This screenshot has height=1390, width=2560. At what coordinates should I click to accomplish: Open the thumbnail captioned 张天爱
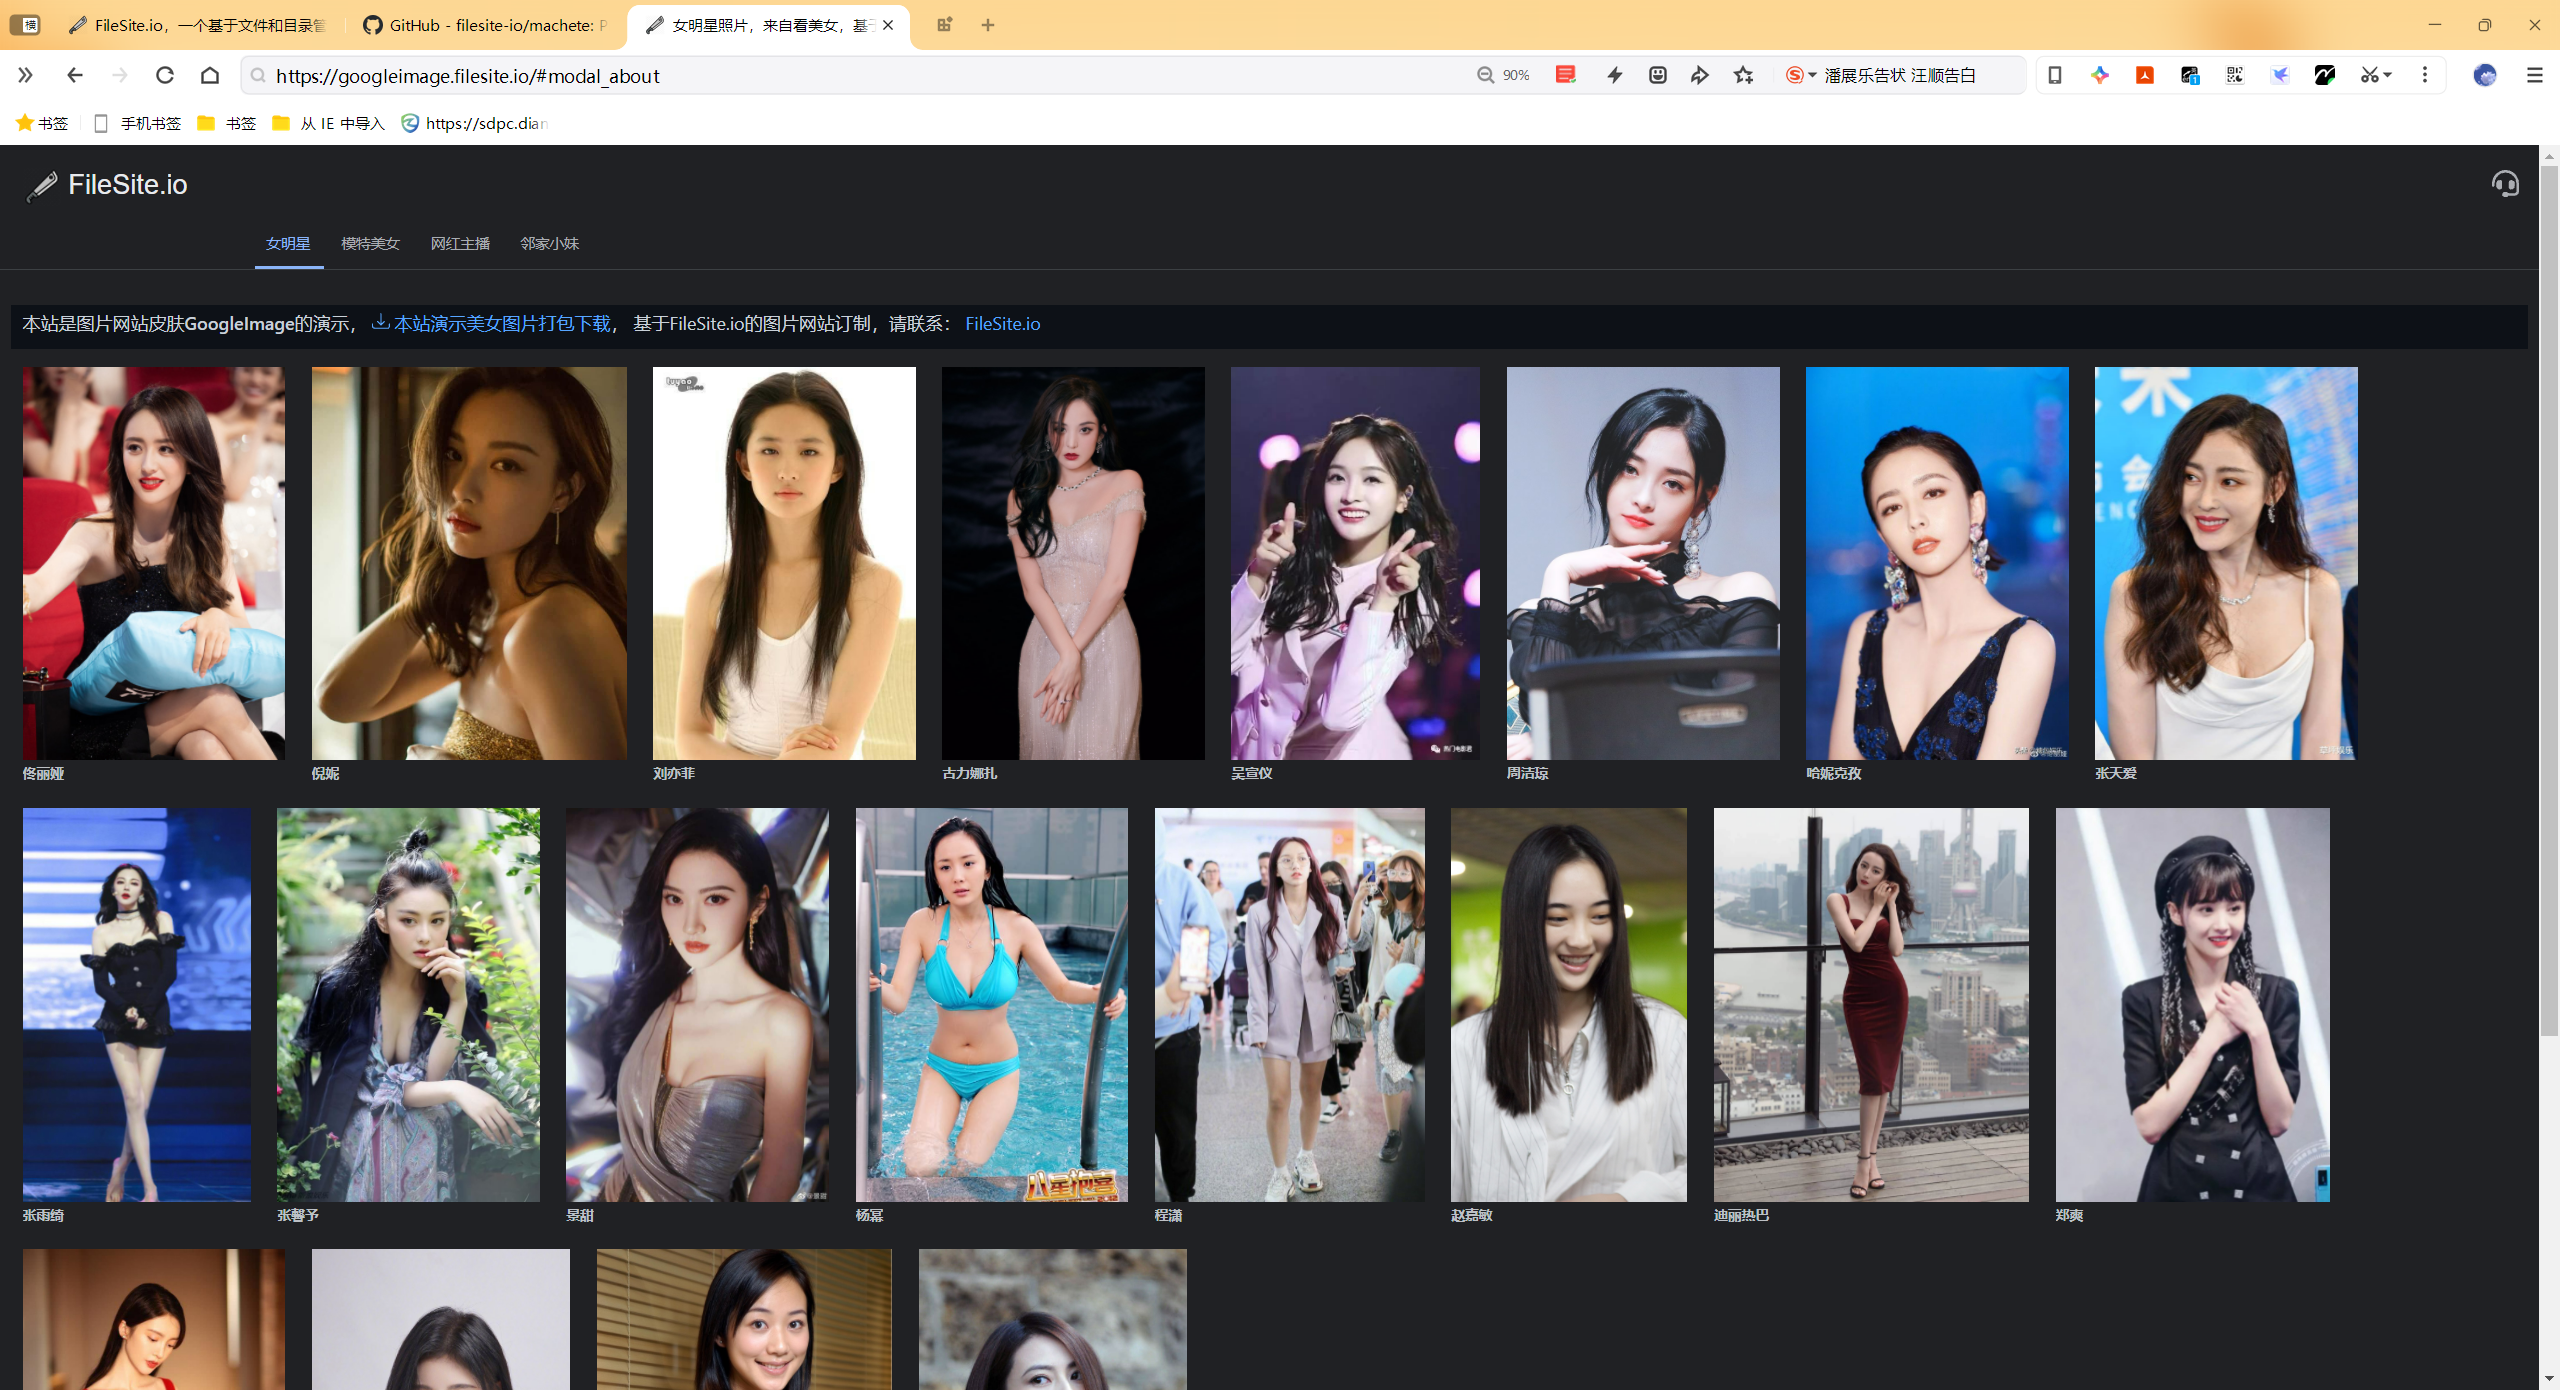[2226, 563]
